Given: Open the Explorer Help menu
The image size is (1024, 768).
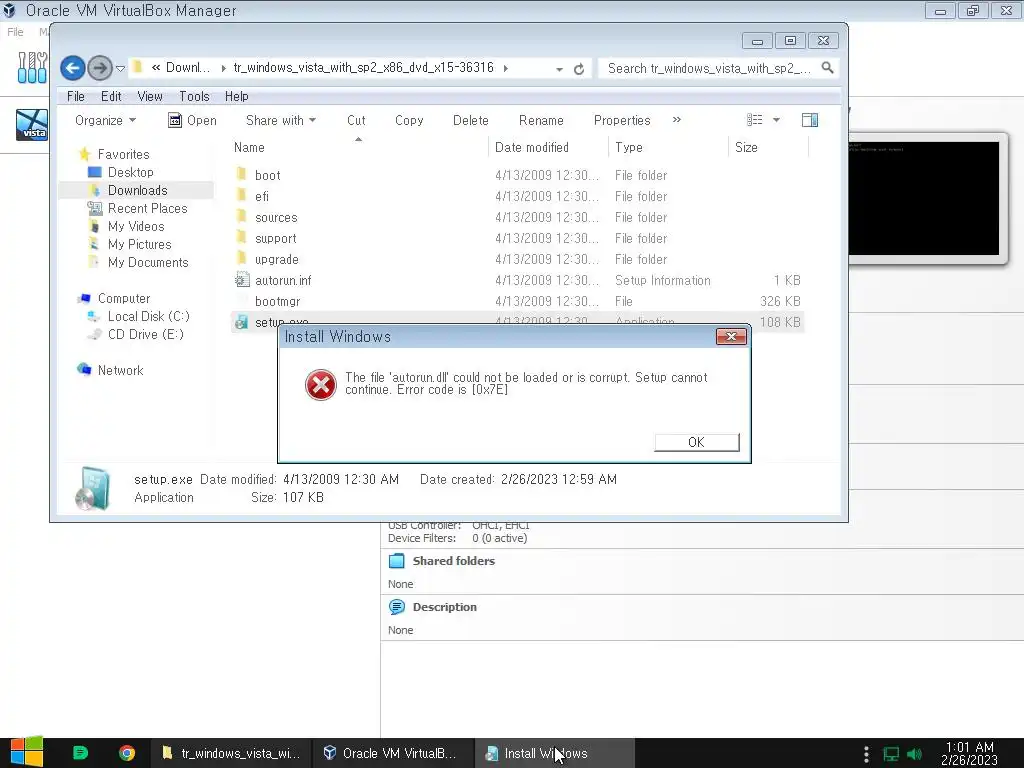Looking at the screenshot, I should pos(236,96).
